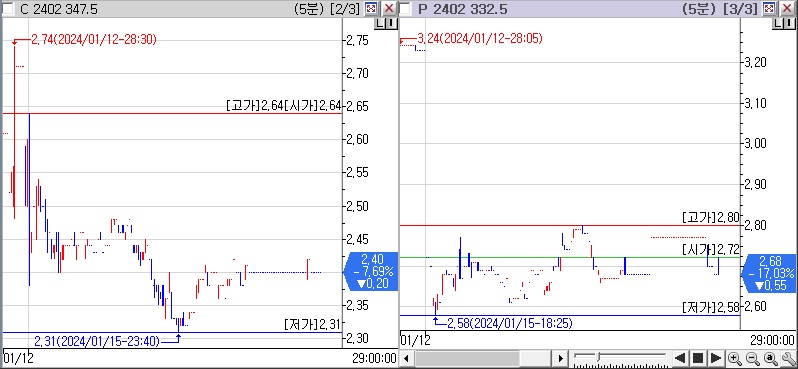
Task: Click the horizontal scrollbar left arrow
Action: pos(406,358)
